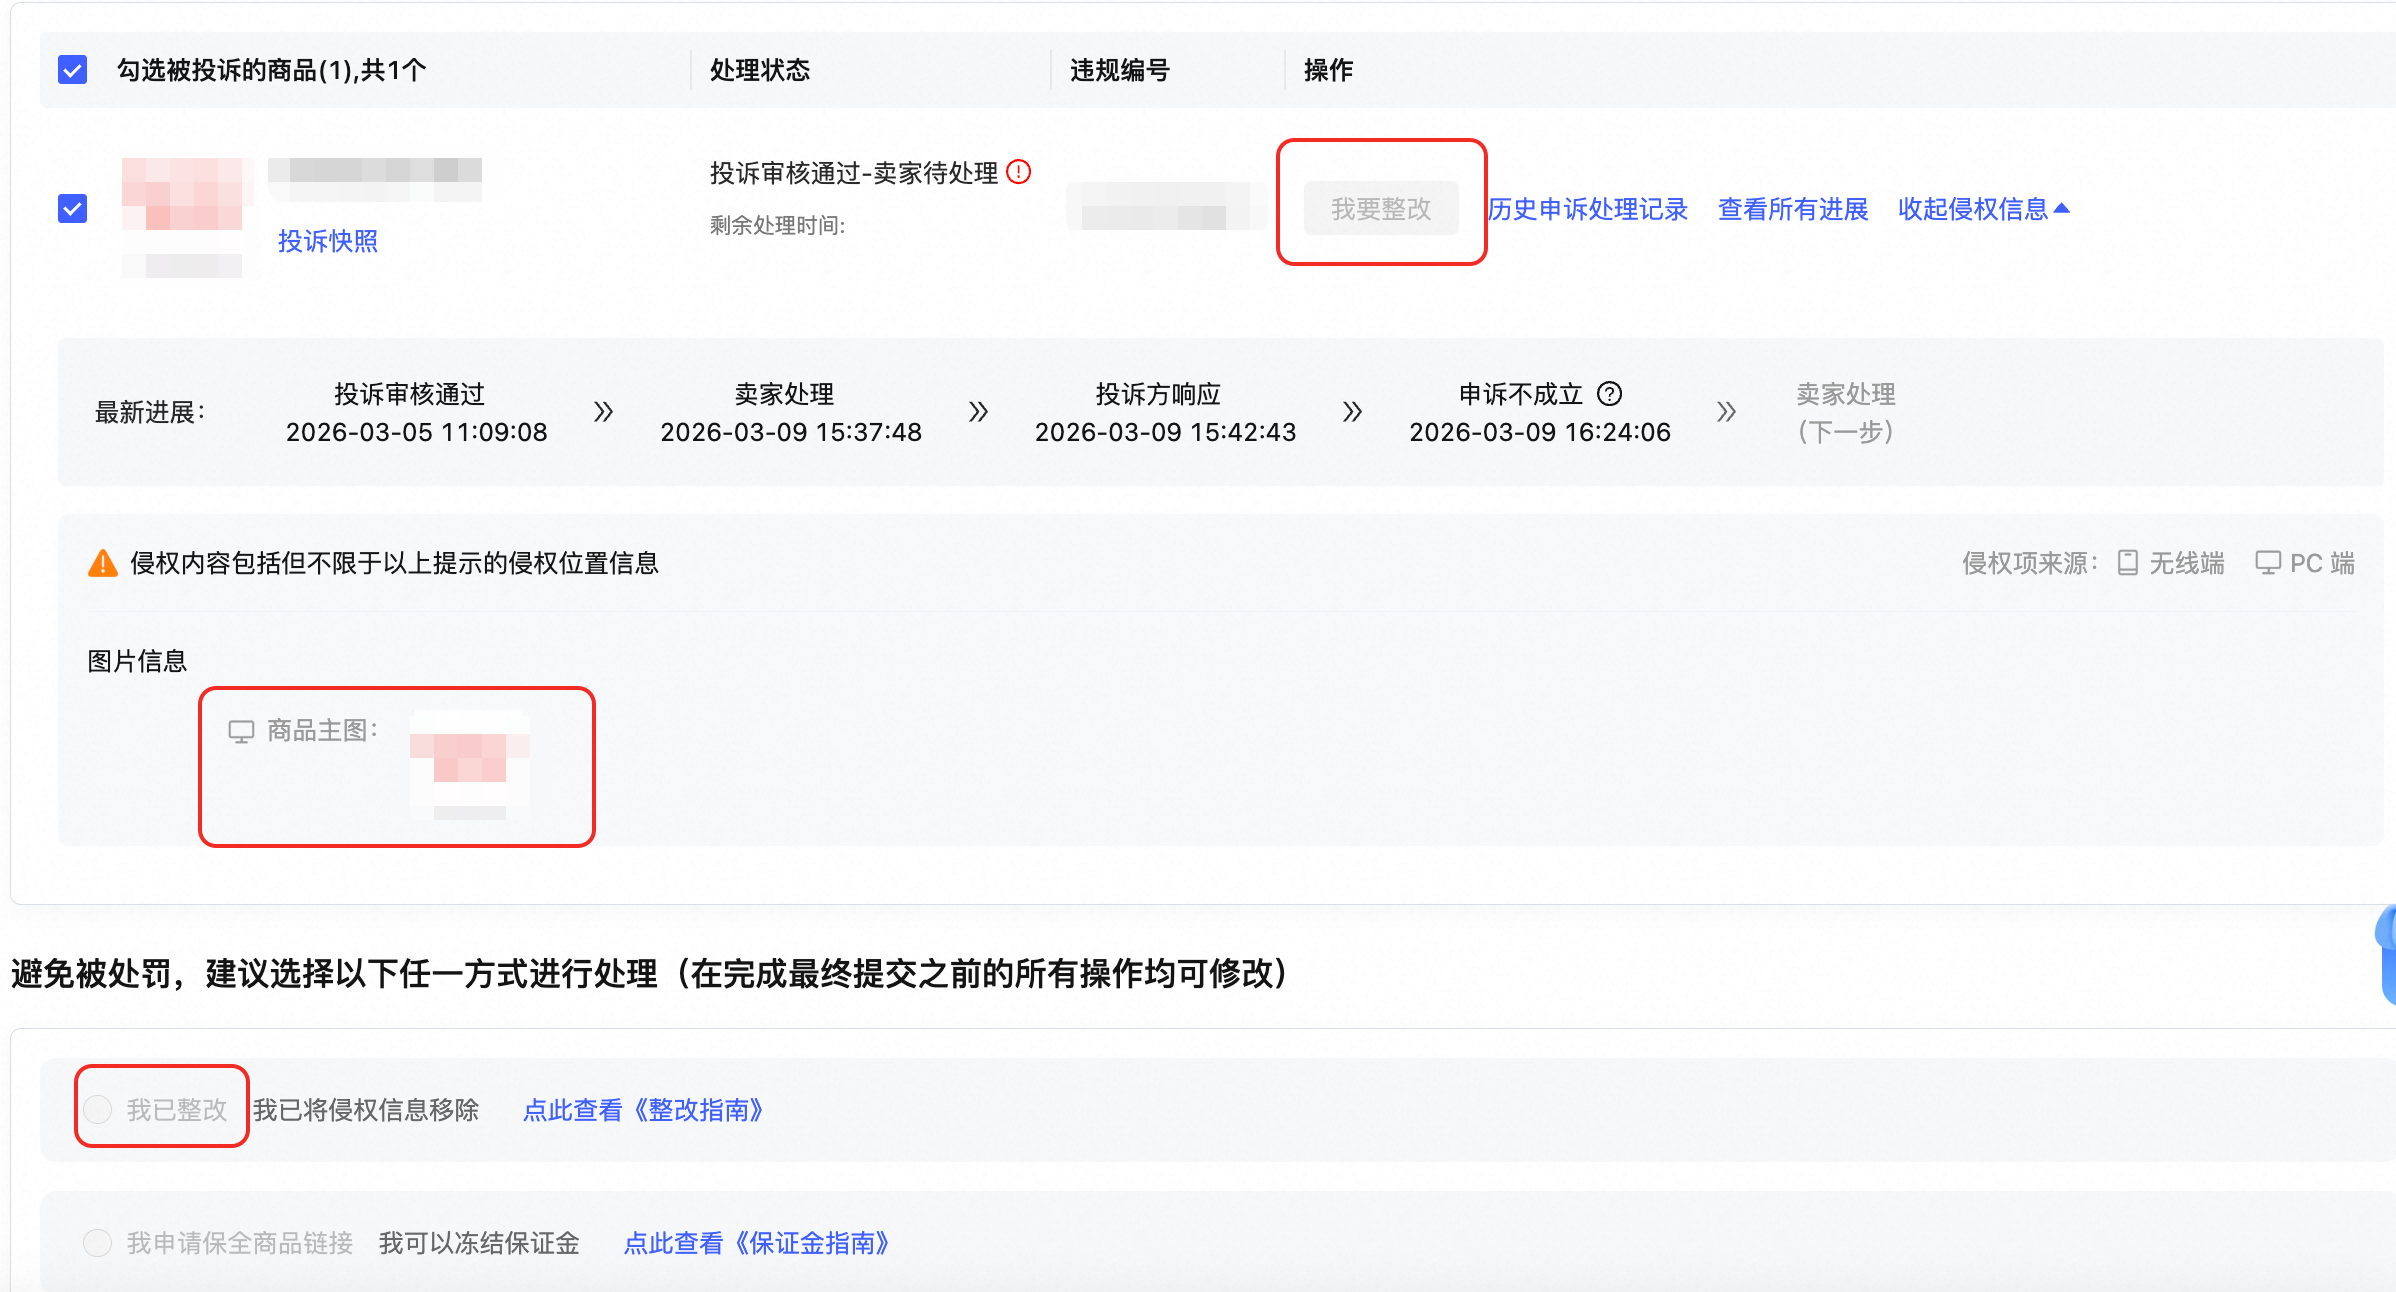
Task: Select 我申请保全商品链接 radio option
Action: click(x=98, y=1243)
